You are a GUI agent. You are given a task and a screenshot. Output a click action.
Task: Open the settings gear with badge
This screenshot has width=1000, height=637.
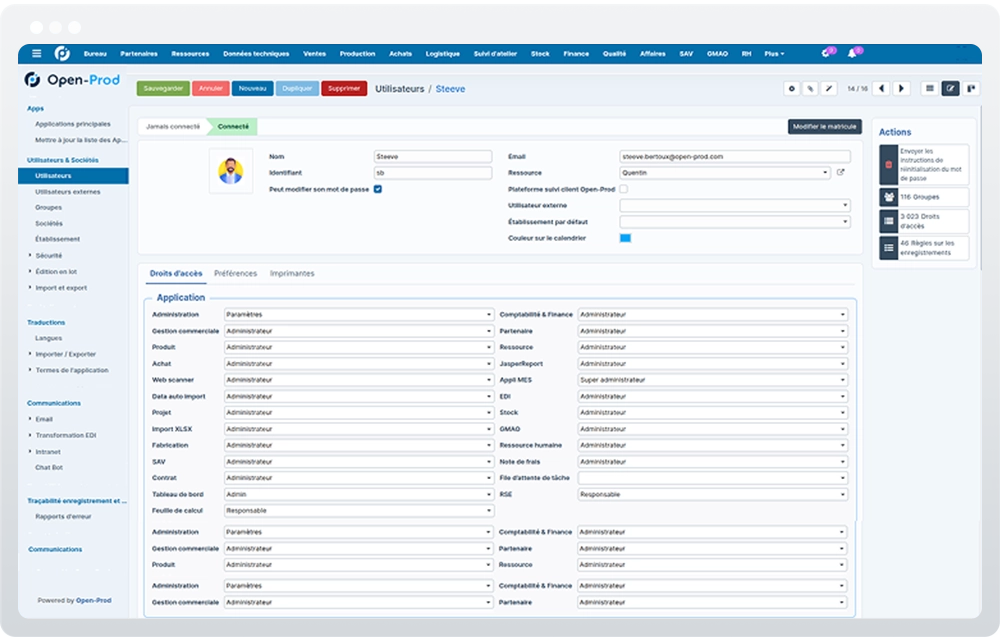[827, 54]
